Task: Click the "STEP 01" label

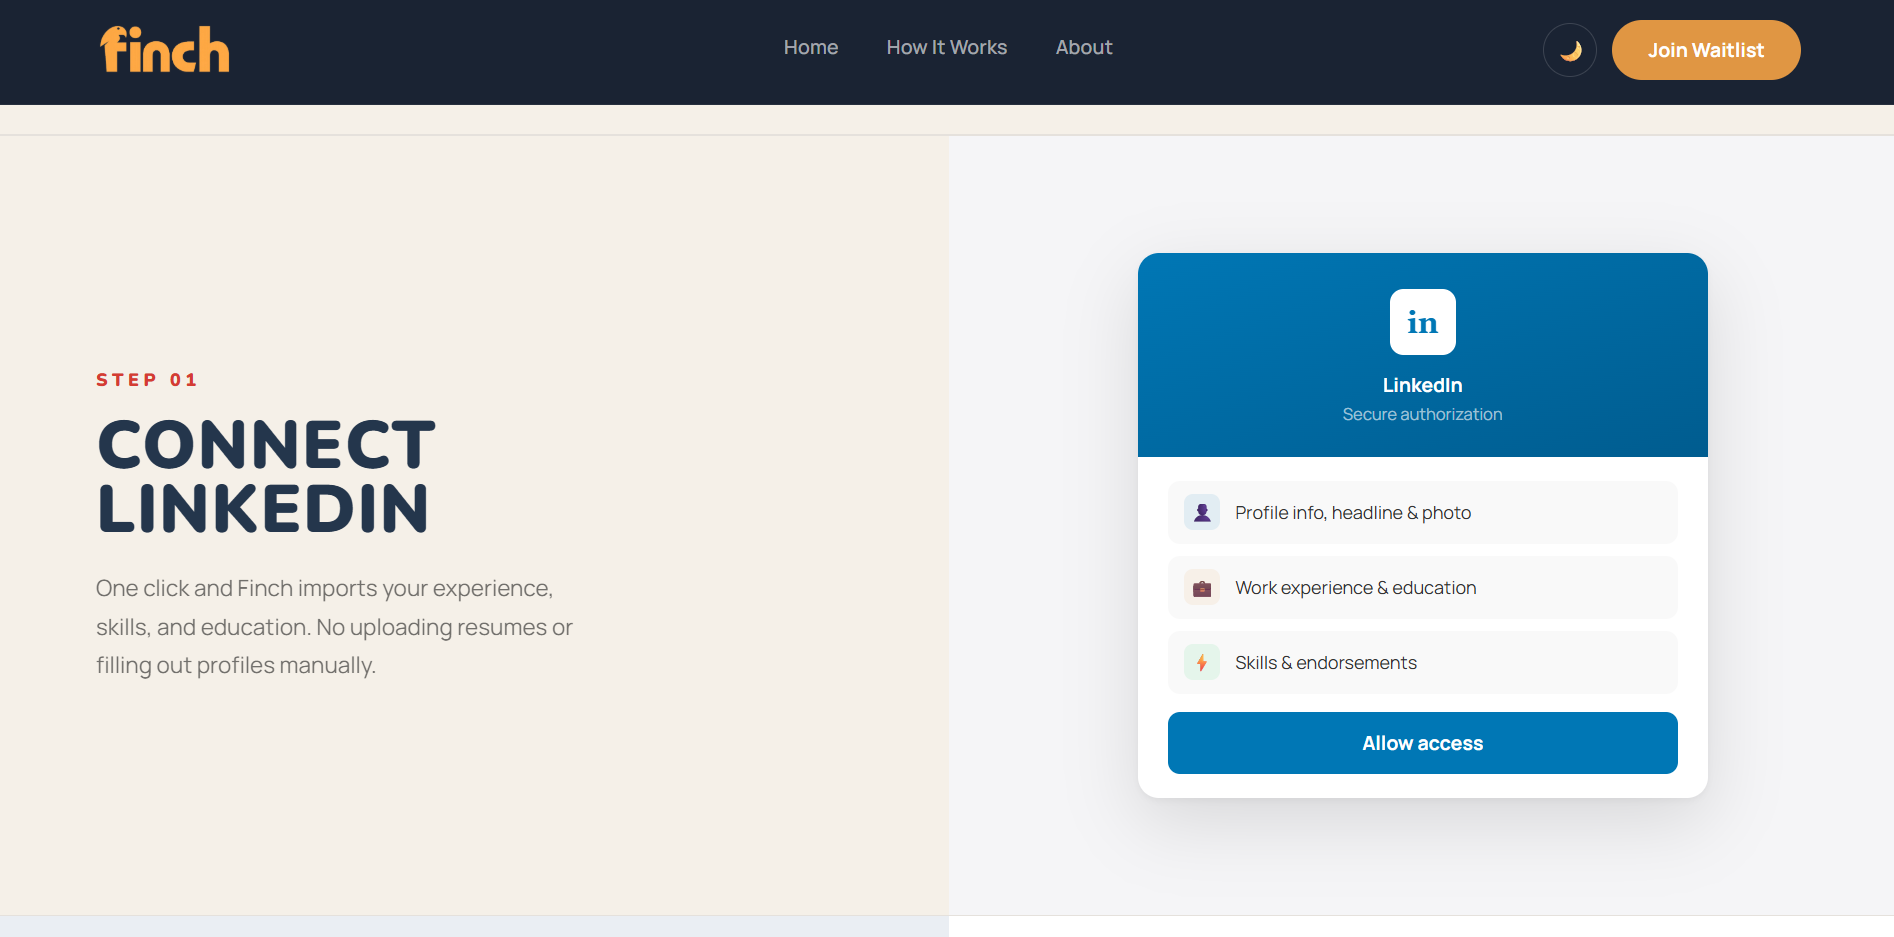Action: [x=147, y=380]
